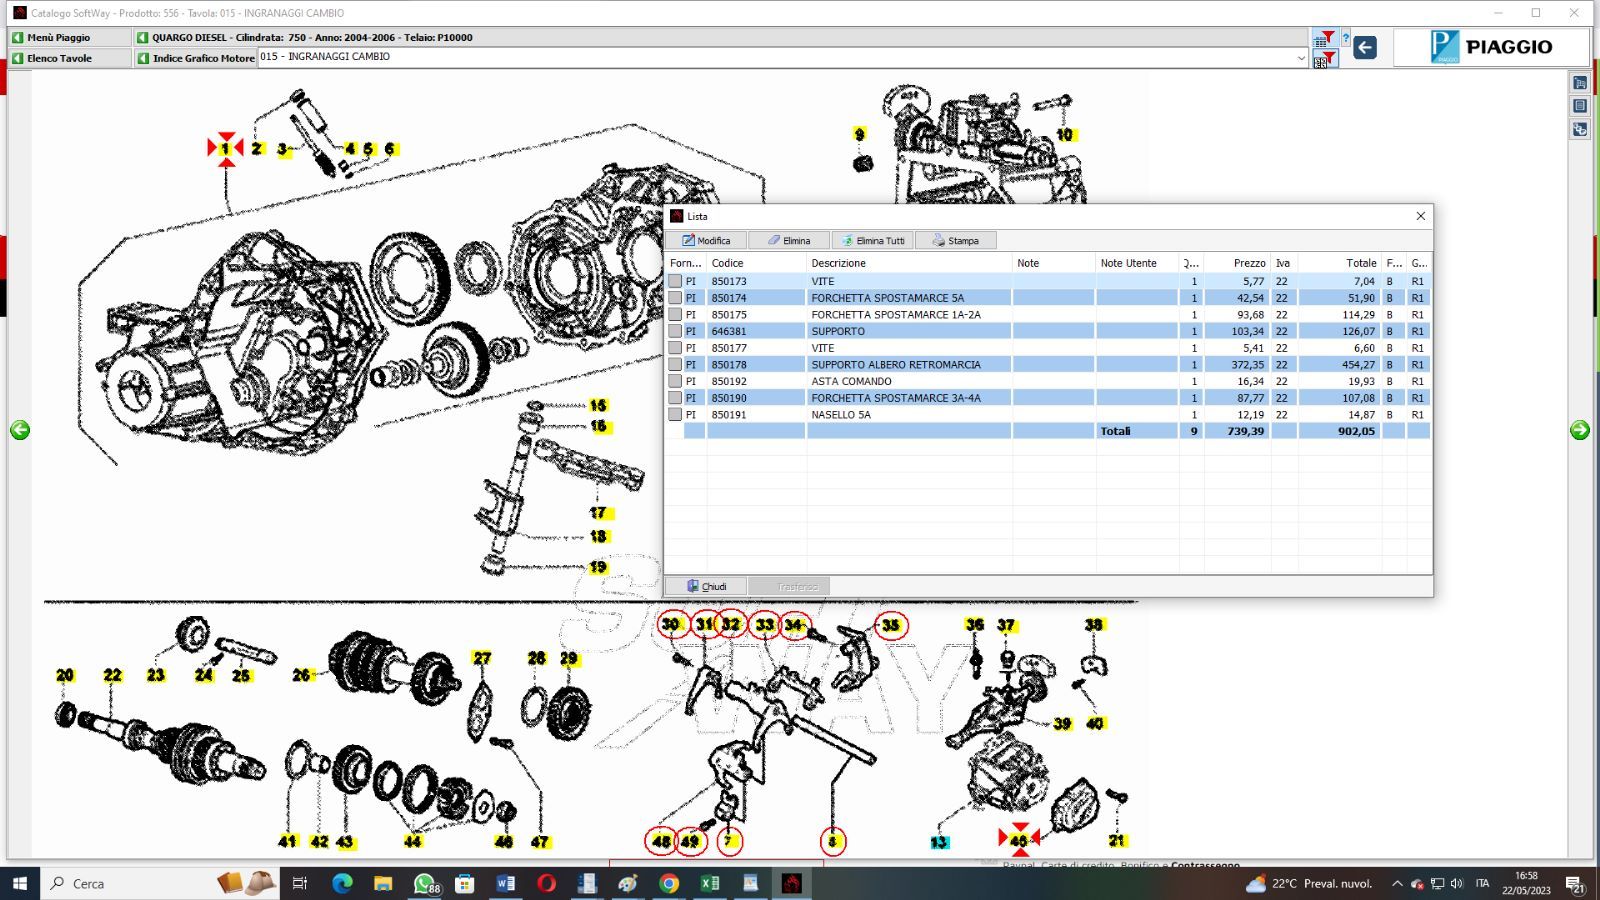
Task: Click the blue back arrow button
Action: coord(1365,47)
